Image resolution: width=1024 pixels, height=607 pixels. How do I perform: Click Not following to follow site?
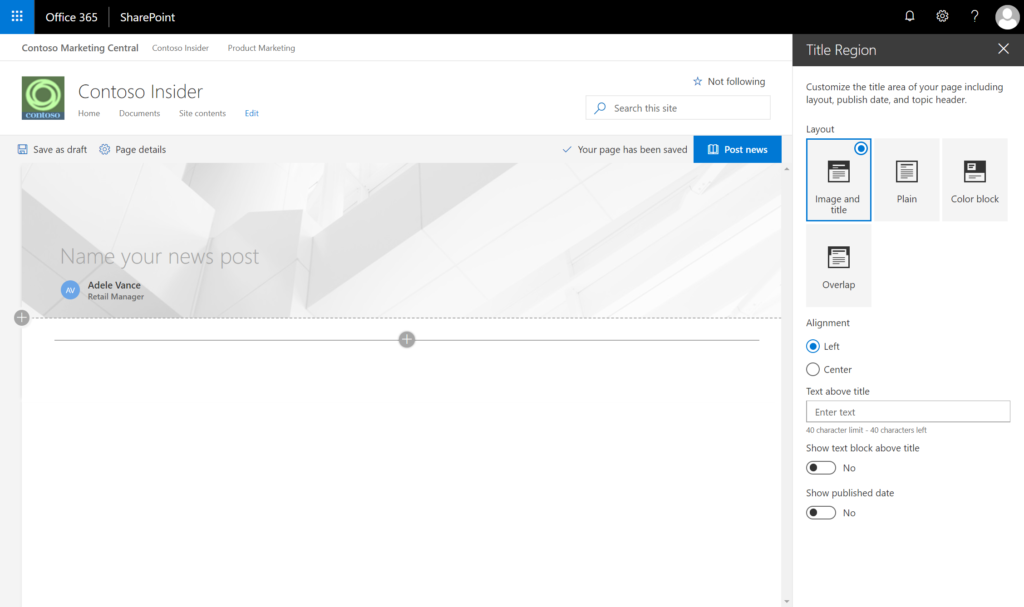tap(736, 81)
